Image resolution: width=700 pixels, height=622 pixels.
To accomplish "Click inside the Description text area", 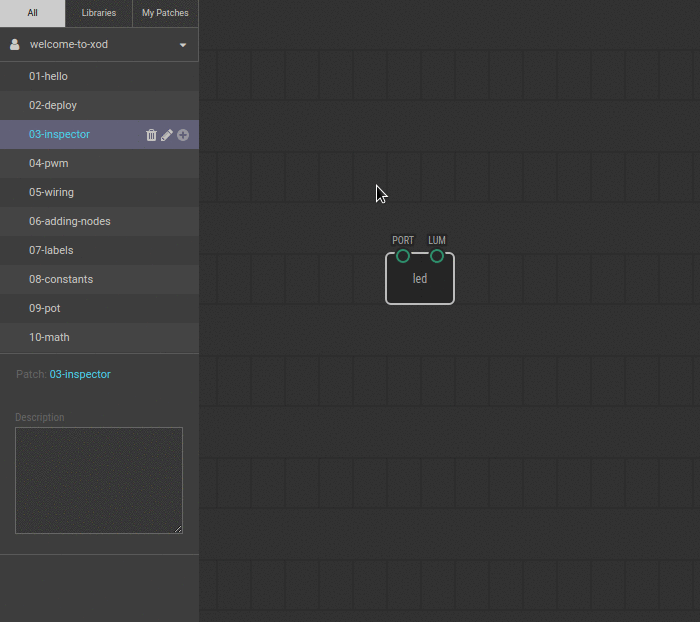I will (99, 480).
